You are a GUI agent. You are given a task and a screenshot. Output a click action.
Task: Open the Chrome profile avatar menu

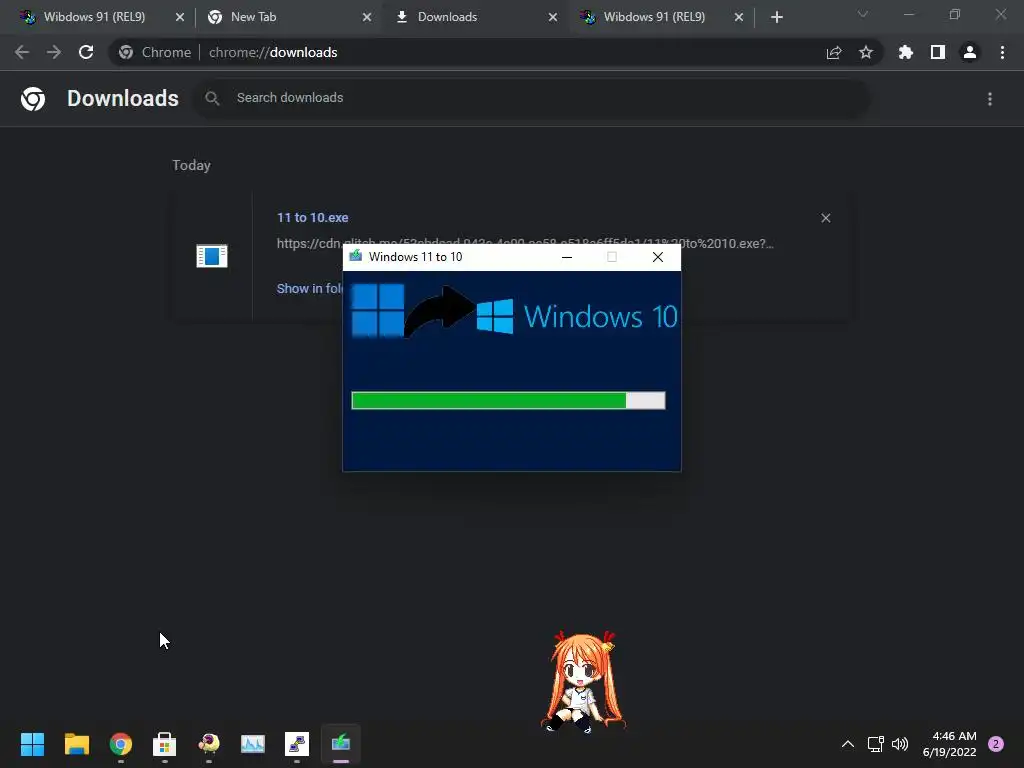tap(970, 52)
